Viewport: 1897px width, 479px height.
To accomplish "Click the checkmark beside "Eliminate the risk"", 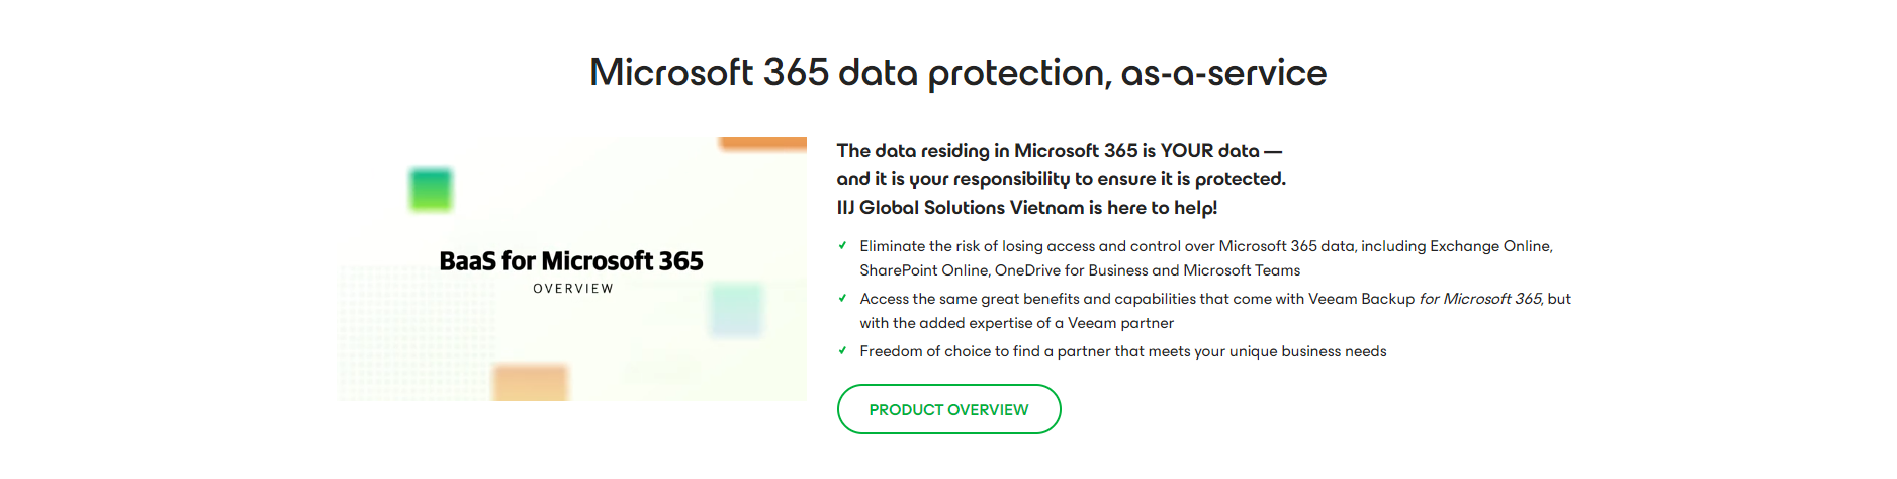I will [842, 245].
